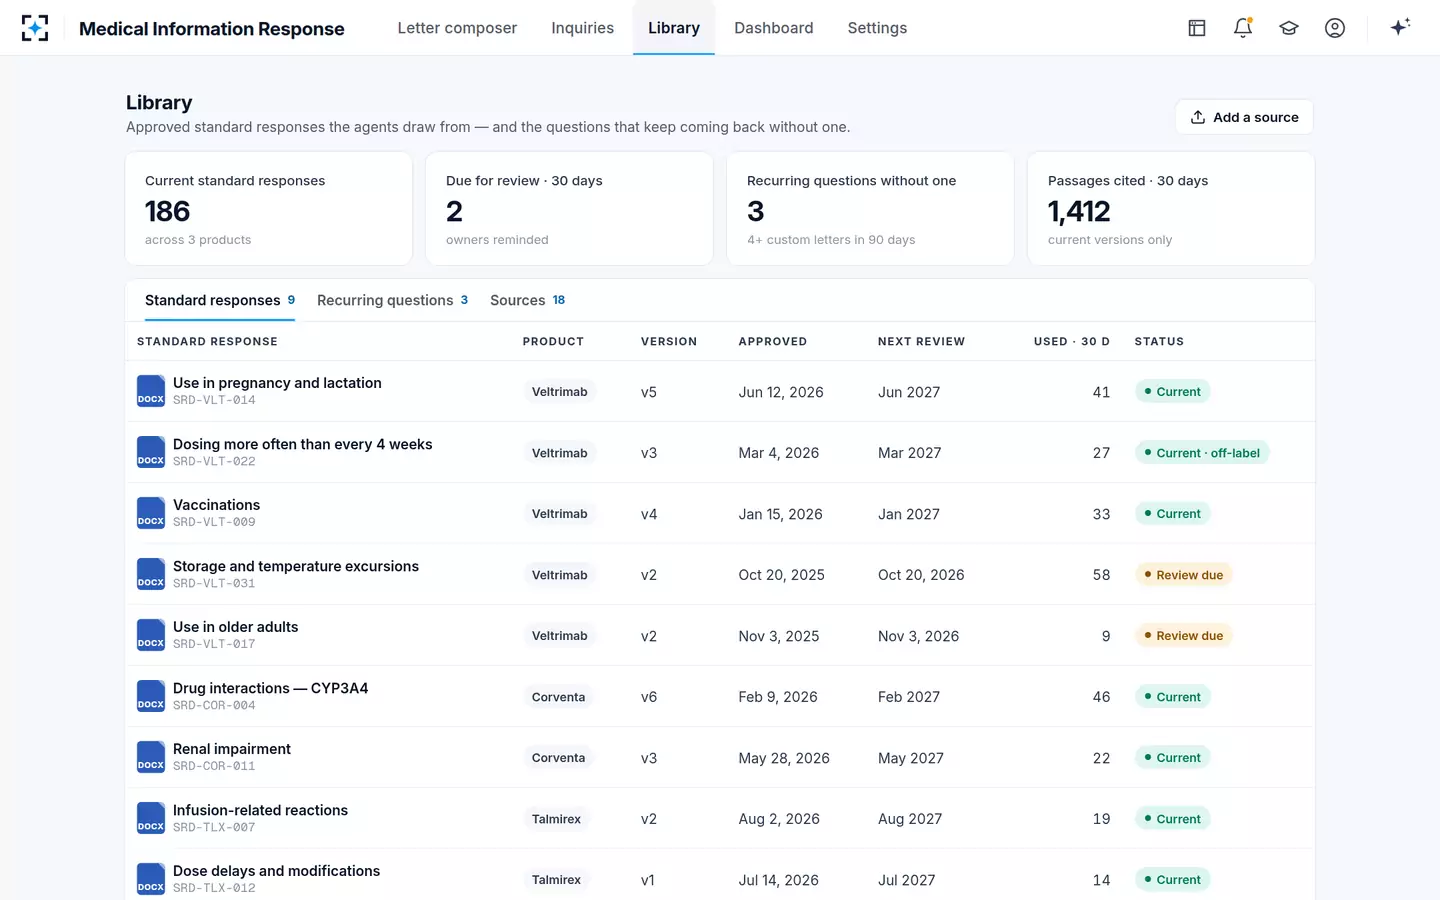Click Recurring questions without one card
Viewport: 1440px width, 900px height.
870,209
